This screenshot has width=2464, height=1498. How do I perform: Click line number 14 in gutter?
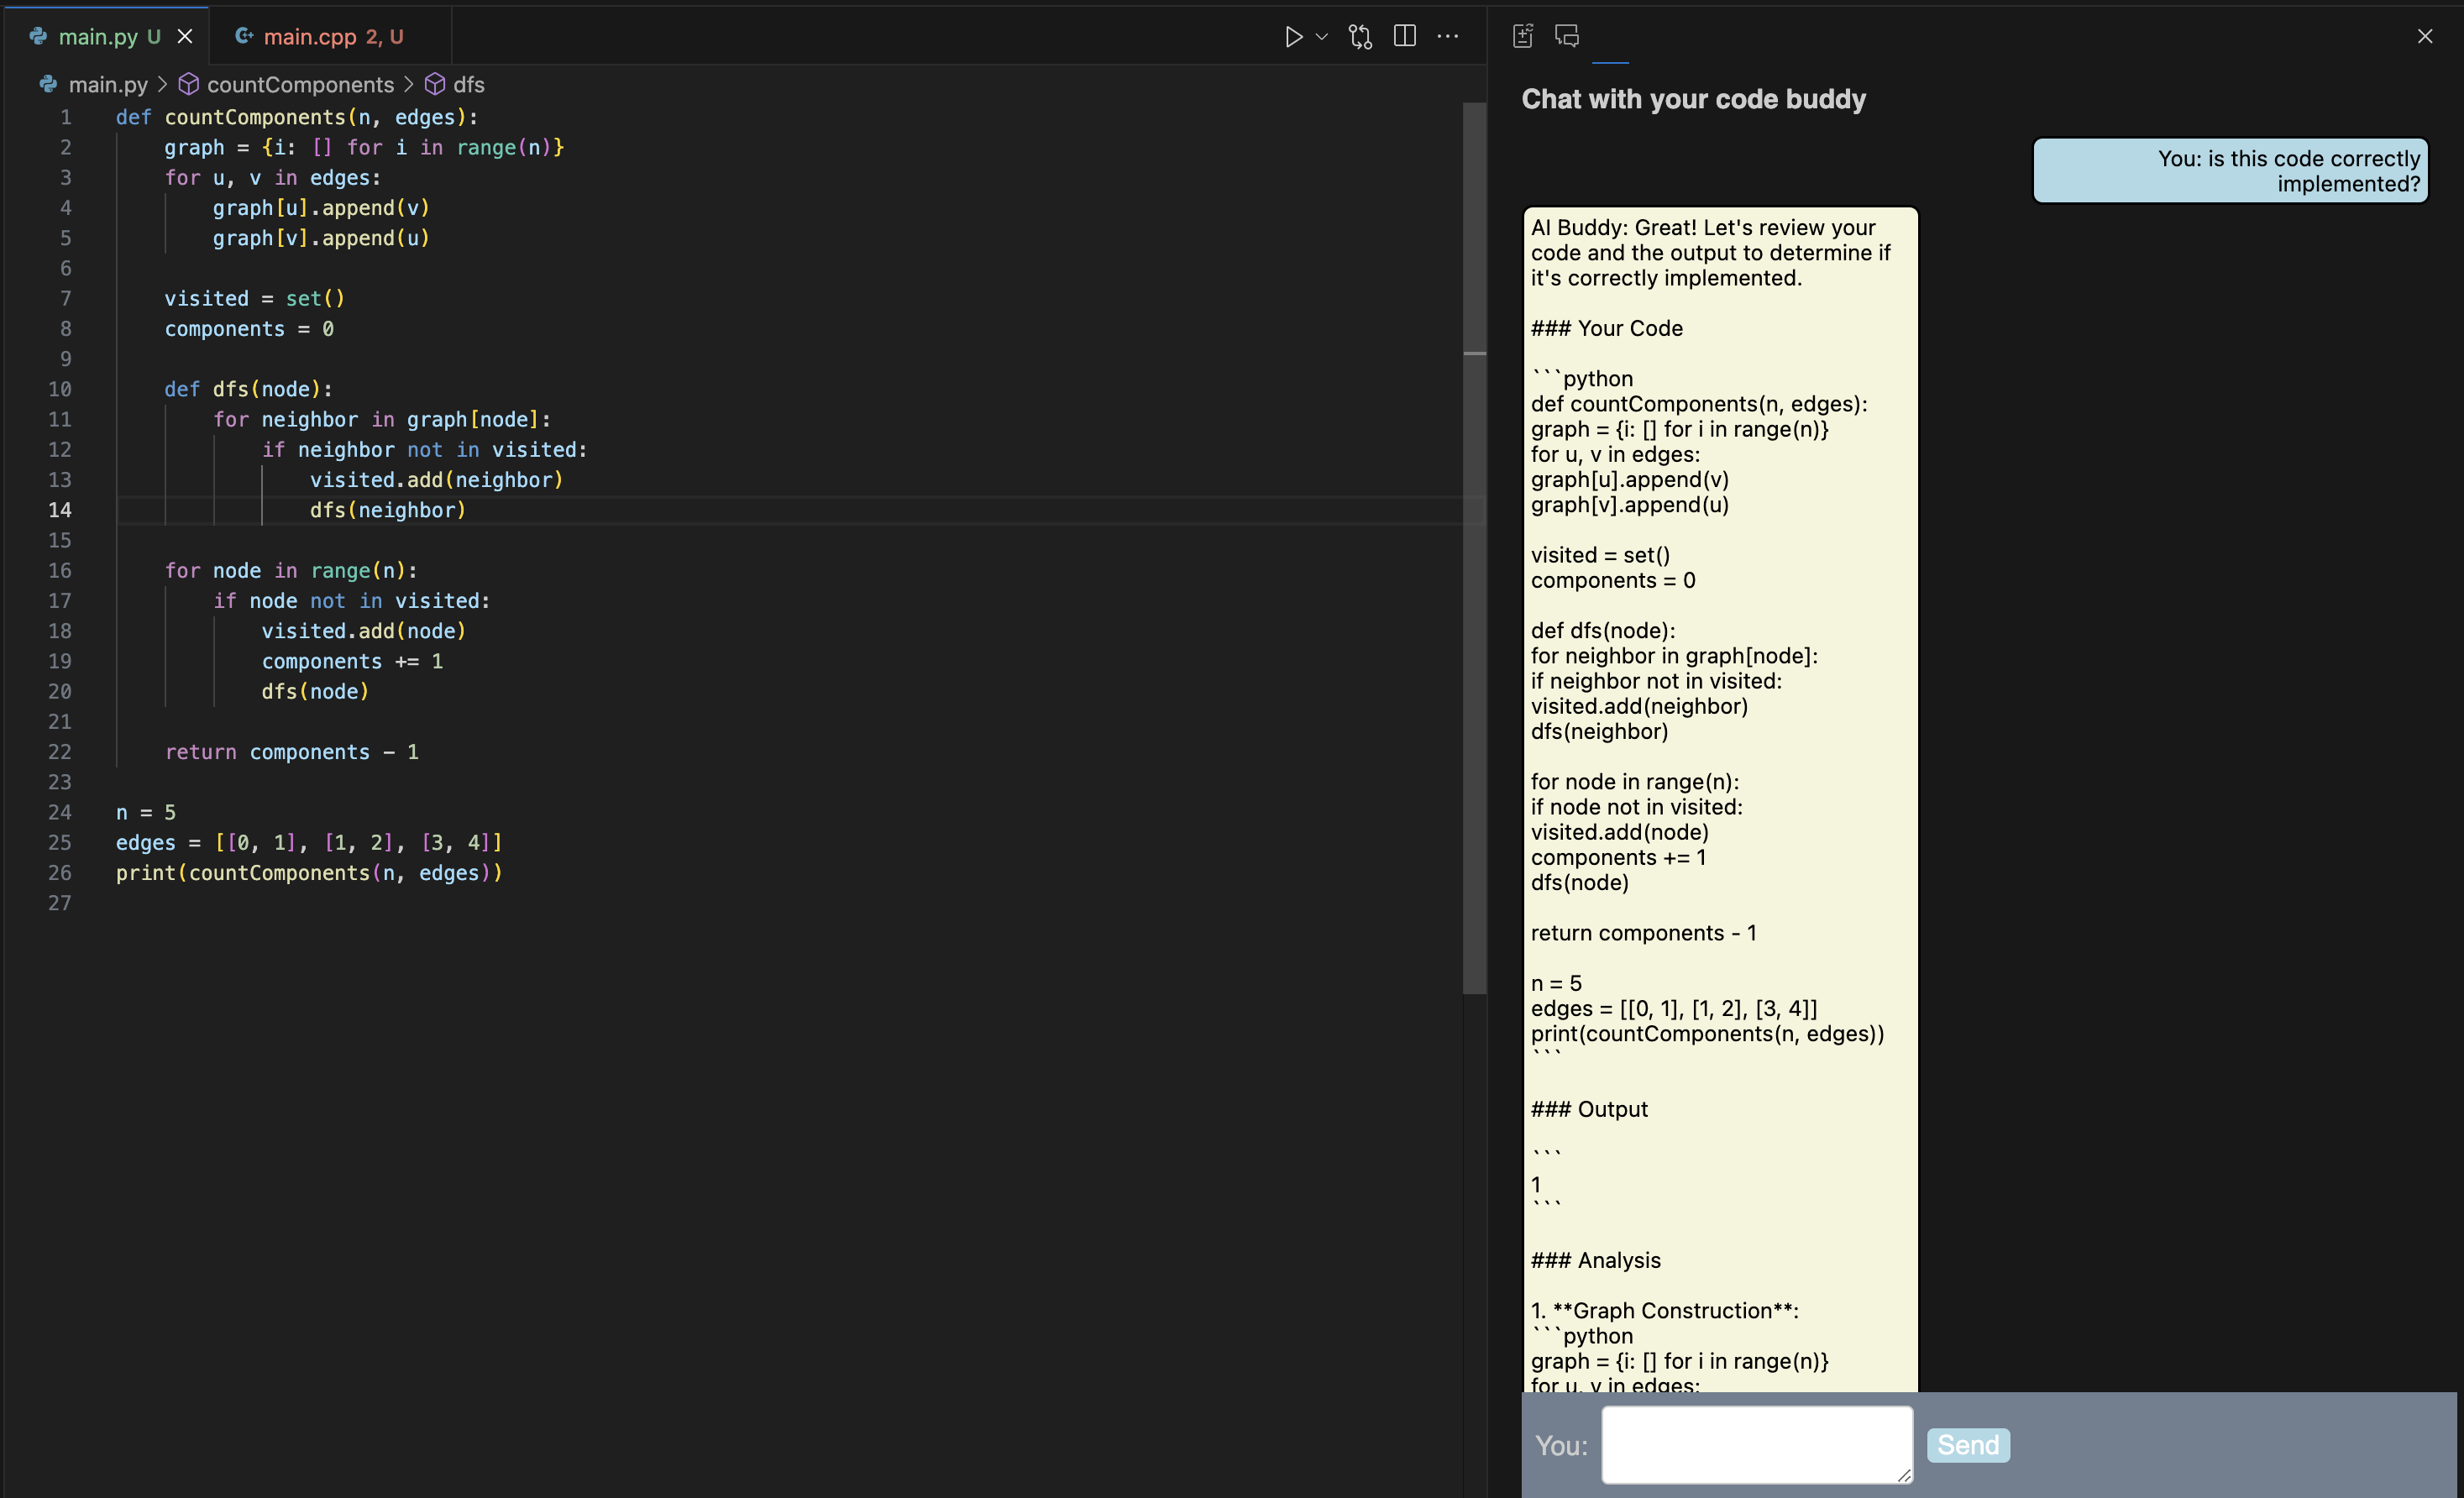(60, 510)
